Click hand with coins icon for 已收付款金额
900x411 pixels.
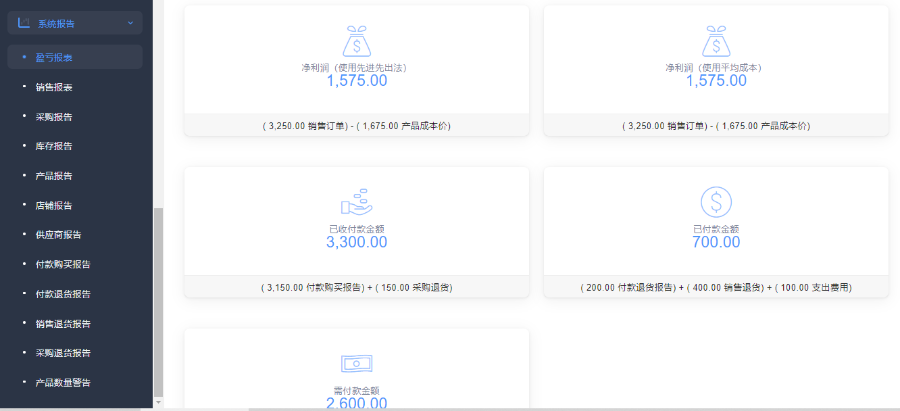click(357, 202)
